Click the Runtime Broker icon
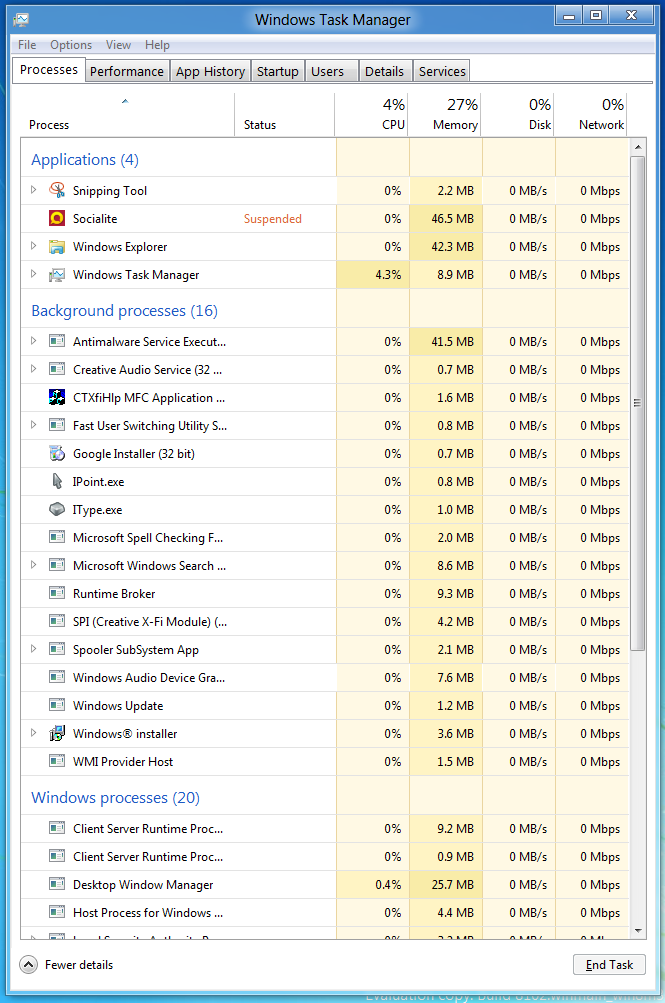 point(57,593)
